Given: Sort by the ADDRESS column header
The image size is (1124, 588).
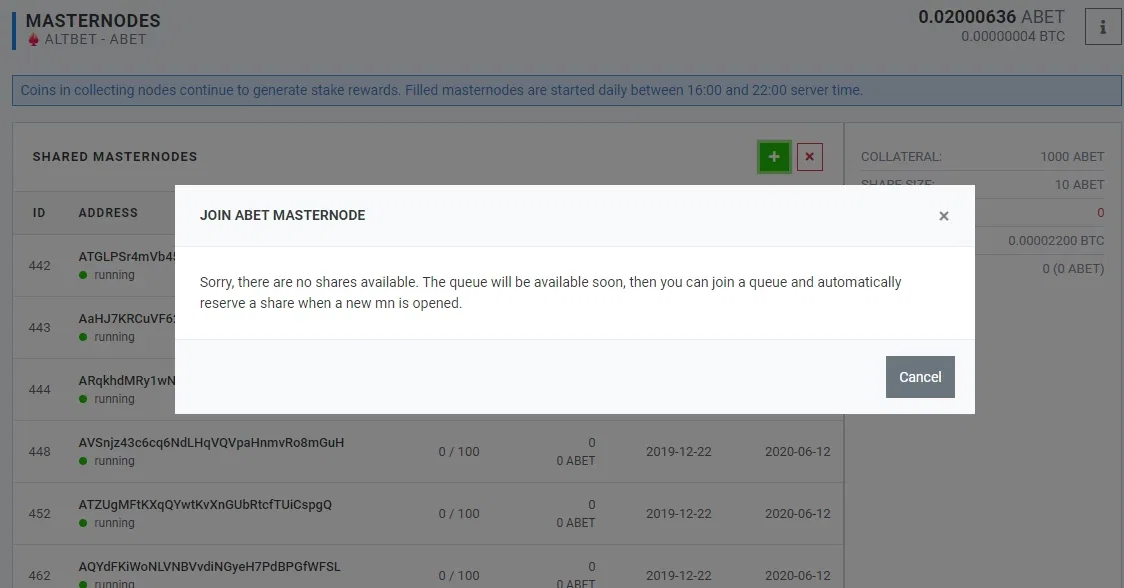Looking at the screenshot, I should pyautogui.click(x=108, y=213).
